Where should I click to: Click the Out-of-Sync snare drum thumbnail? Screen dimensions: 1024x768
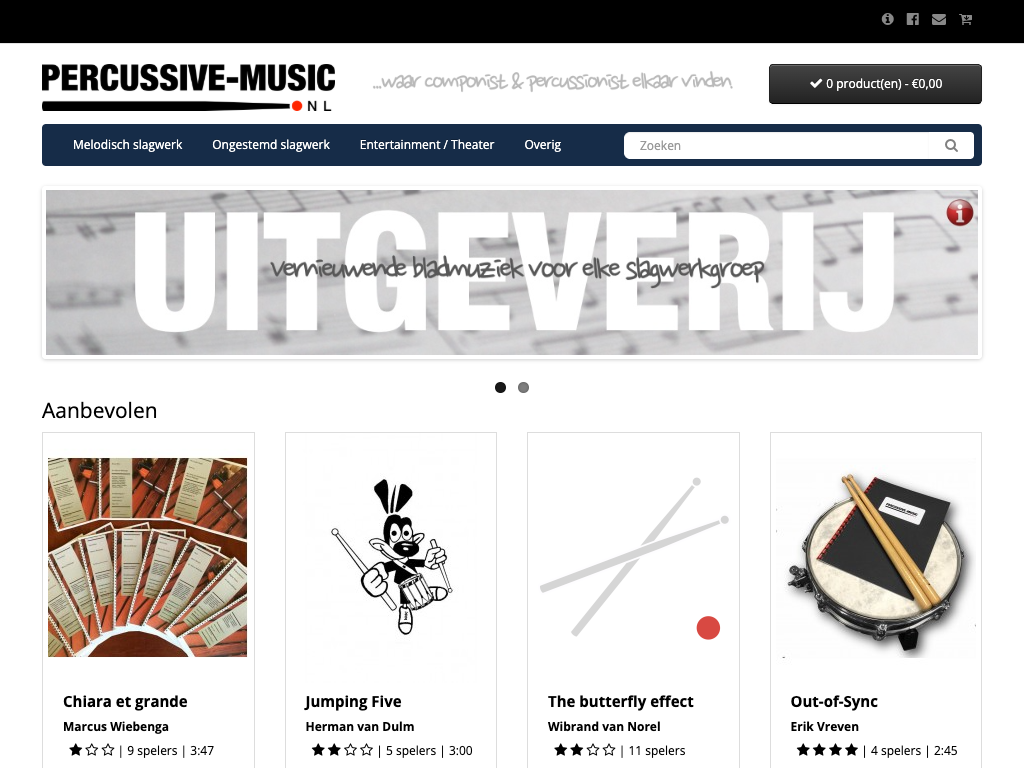[876, 557]
